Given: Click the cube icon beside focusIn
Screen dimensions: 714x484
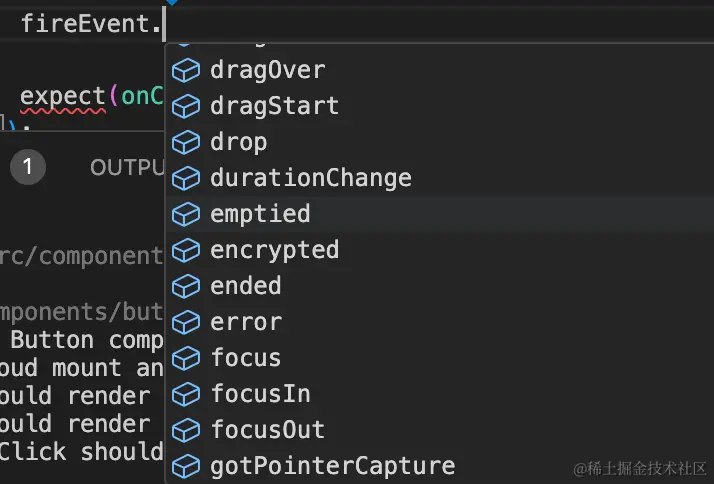Looking at the screenshot, I should 186,394.
